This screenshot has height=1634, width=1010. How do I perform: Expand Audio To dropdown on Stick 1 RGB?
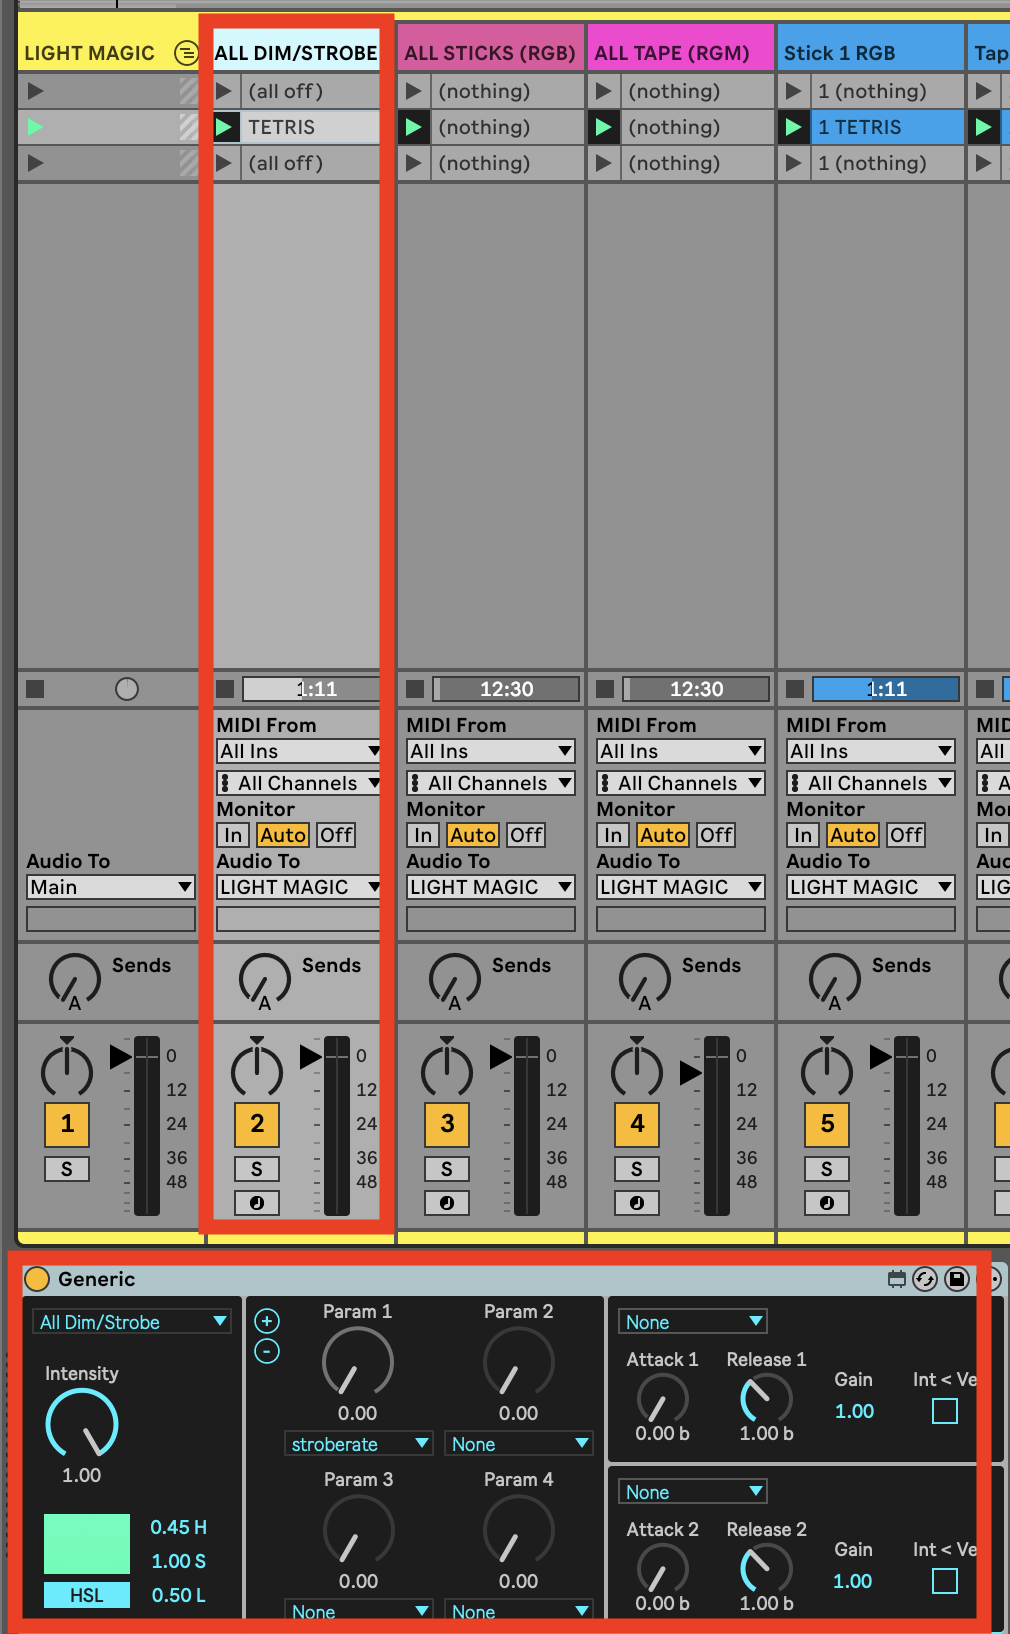(870, 887)
